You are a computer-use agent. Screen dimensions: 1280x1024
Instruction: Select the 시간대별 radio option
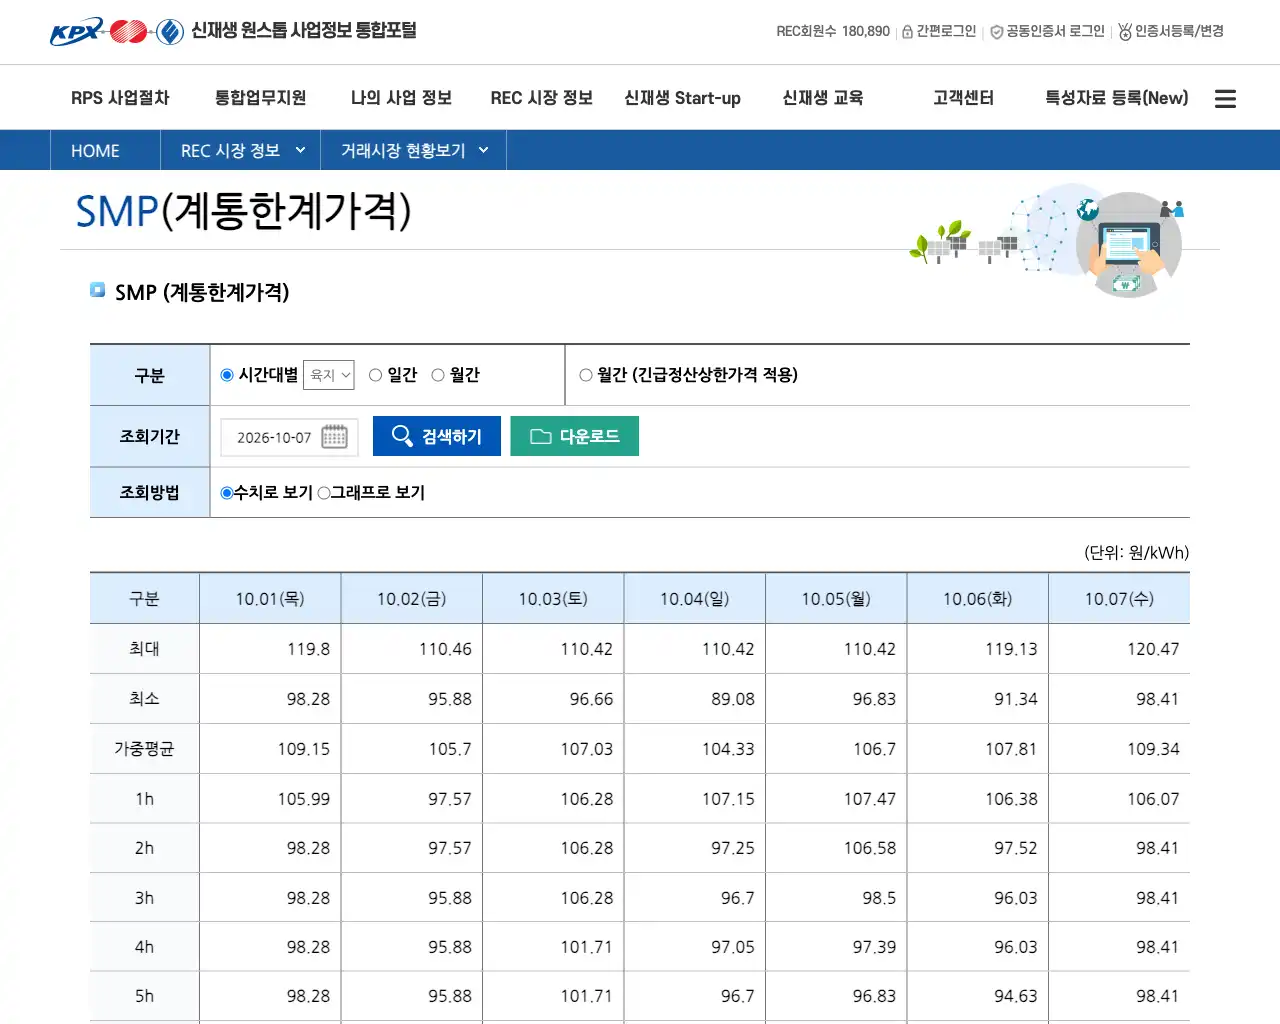coord(227,375)
